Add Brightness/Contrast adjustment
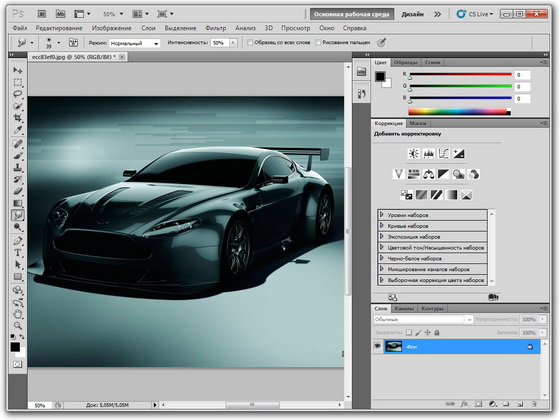The width and height of the screenshot is (560, 420). pos(414,154)
